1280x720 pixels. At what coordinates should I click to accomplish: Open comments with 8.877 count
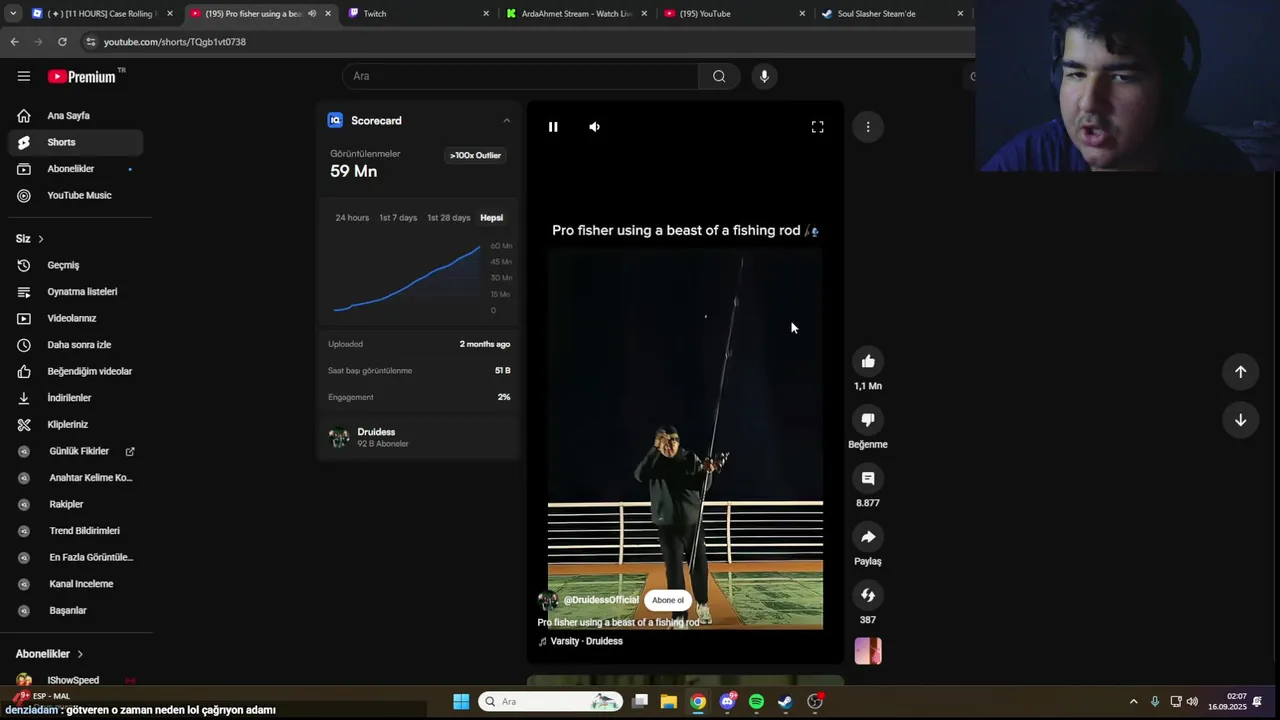tap(868, 478)
